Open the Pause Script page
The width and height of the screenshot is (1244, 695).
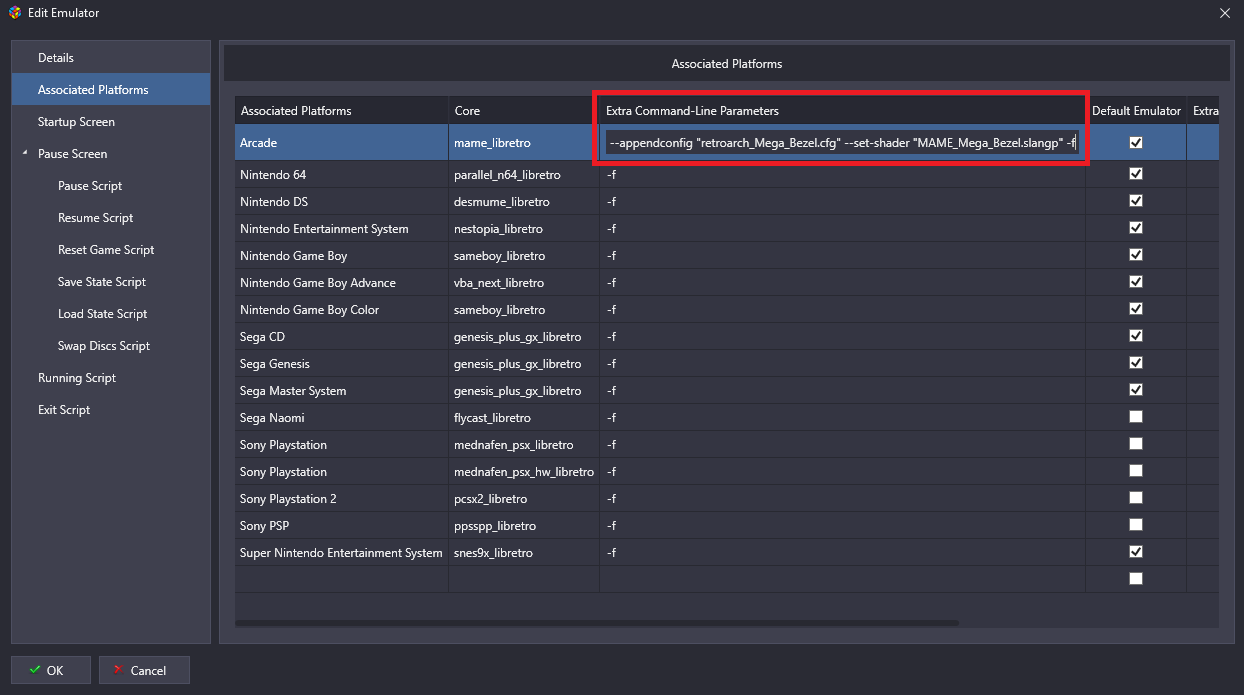point(90,186)
